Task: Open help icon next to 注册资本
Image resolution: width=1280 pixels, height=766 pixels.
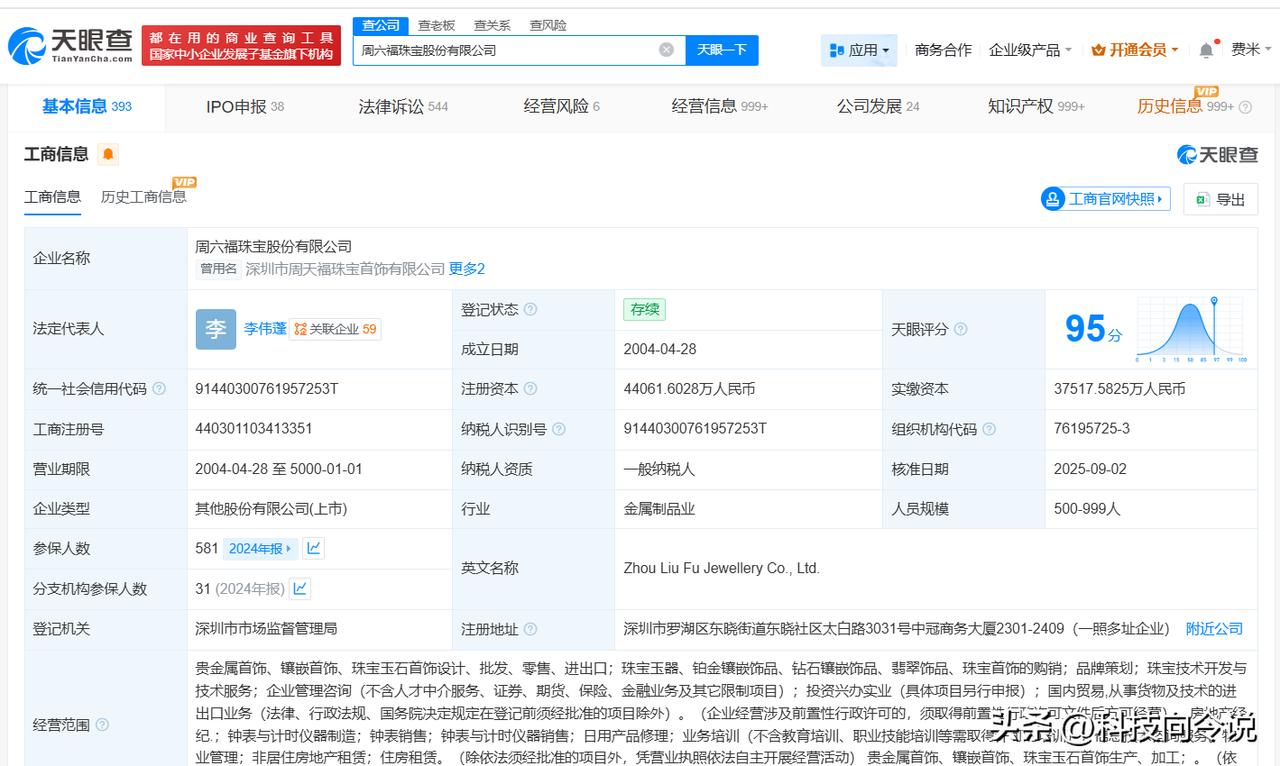Action: 530,389
